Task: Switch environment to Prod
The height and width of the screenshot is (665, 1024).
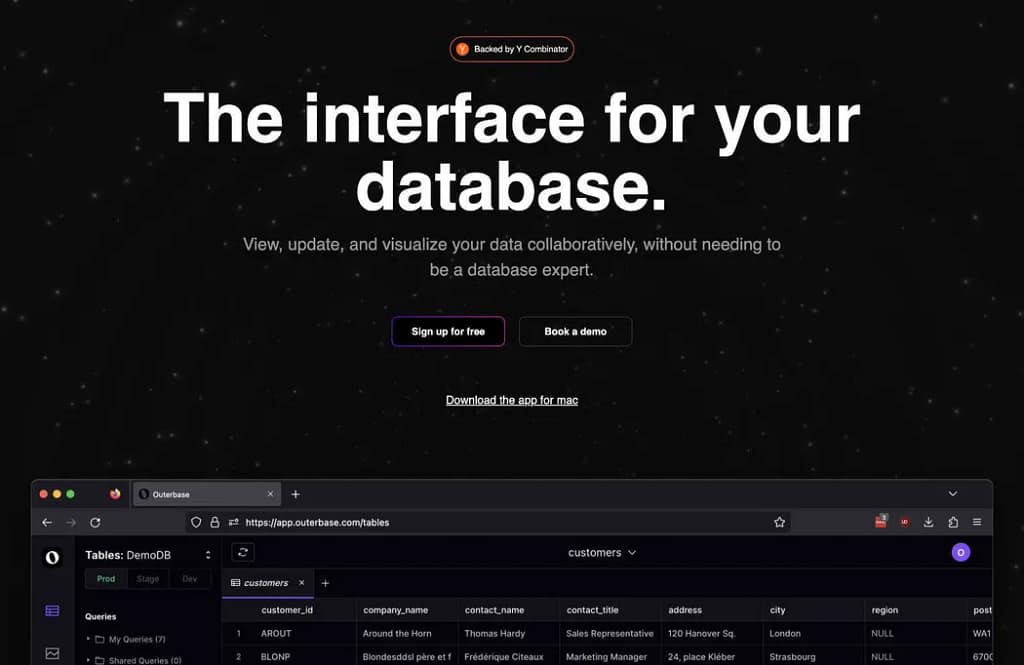Action: click(x=106, y=579)
